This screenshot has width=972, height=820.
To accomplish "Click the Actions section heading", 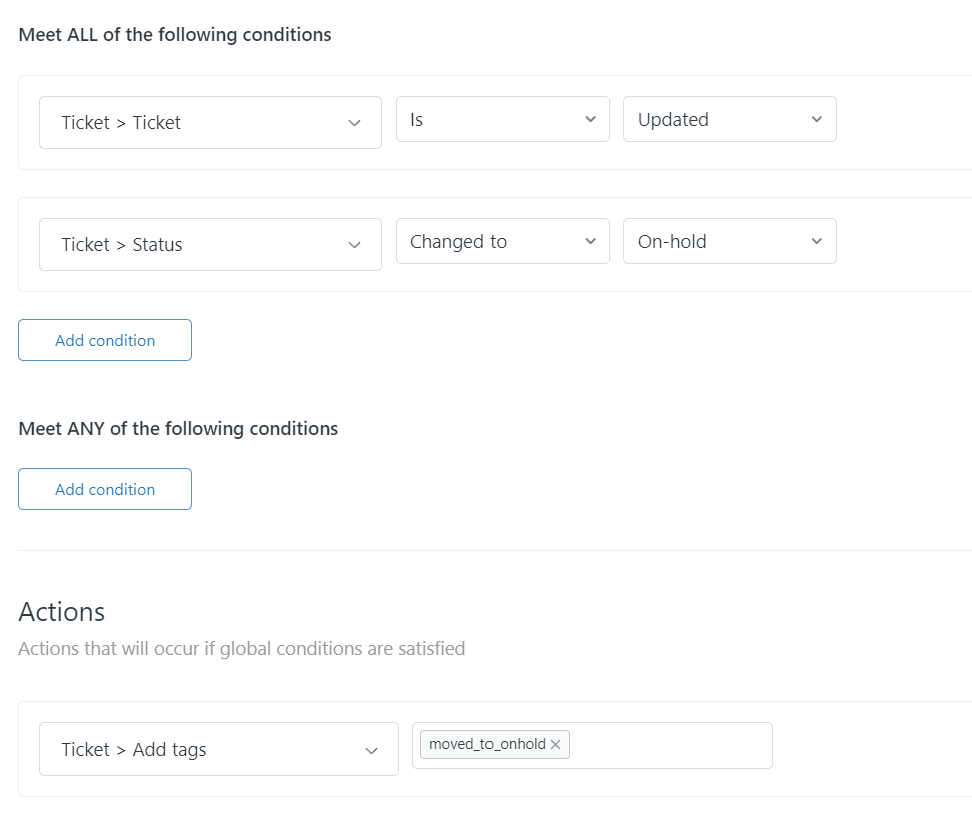I will click(62, 612).
